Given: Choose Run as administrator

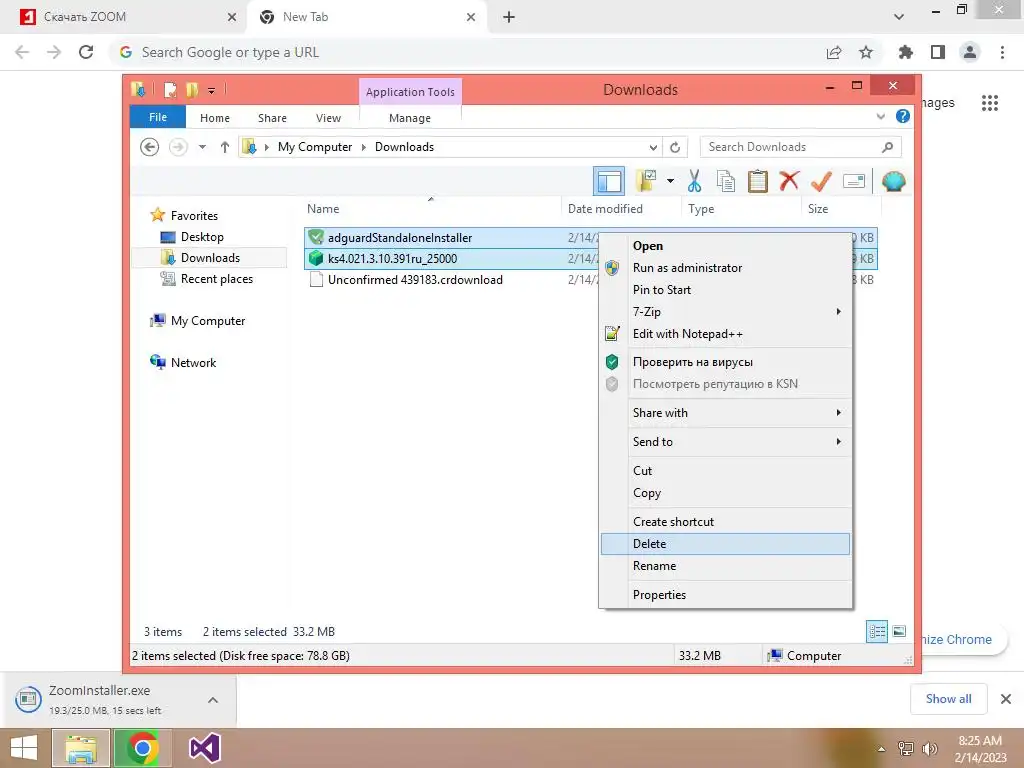Looking at the screenshot, I should pyautogui.click(x=725, y=268).
